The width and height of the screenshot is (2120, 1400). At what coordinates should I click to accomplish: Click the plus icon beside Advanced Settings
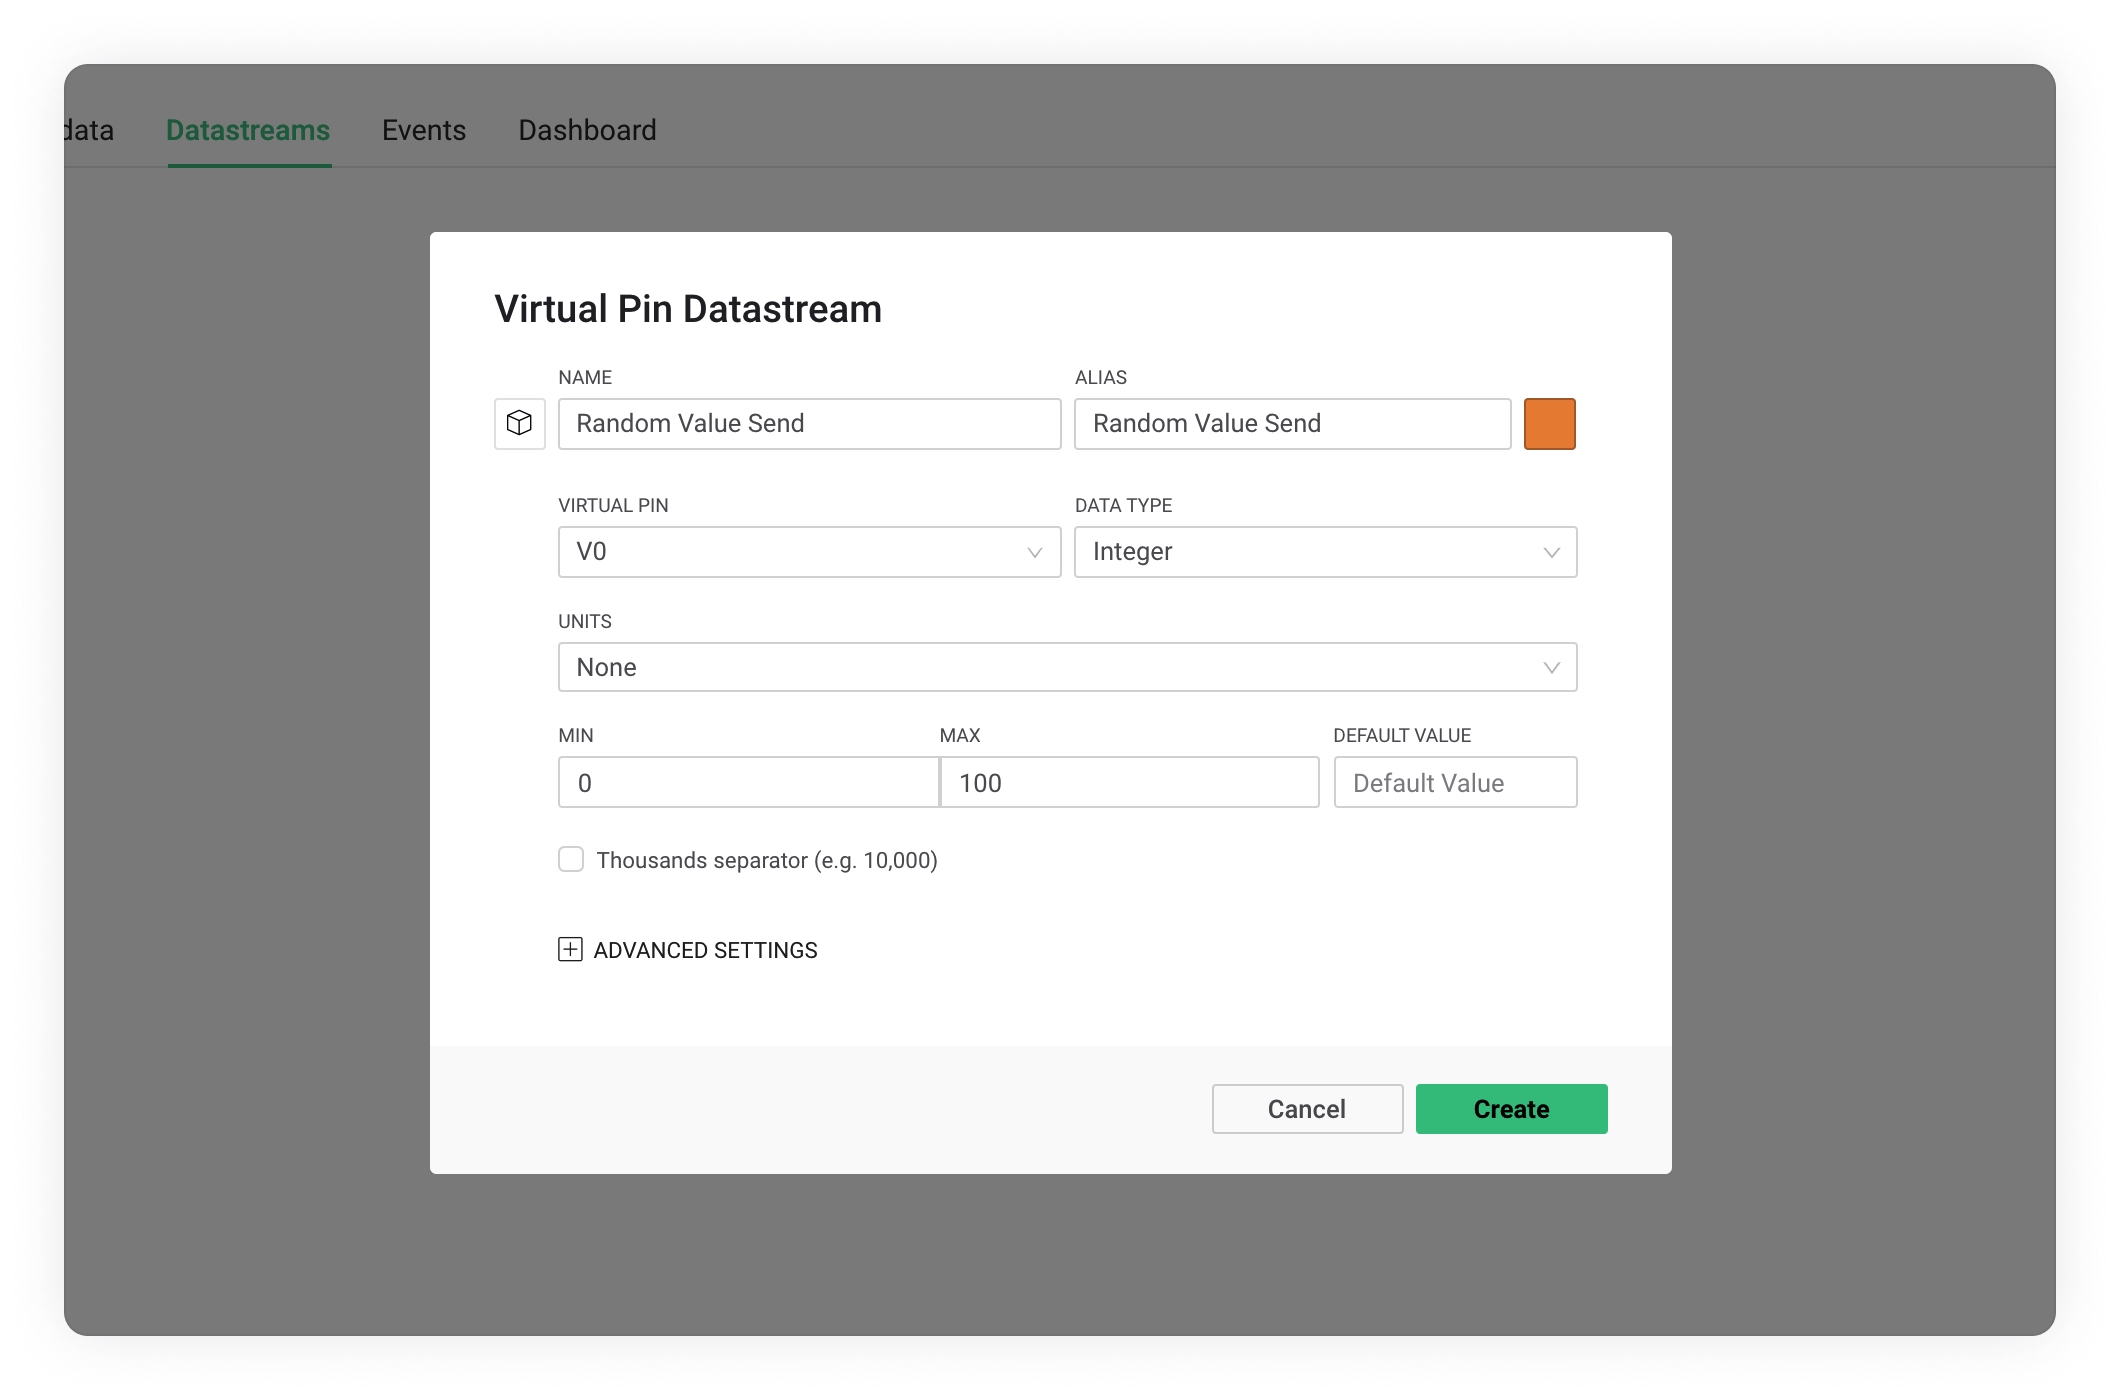click(x=570, y=949)
